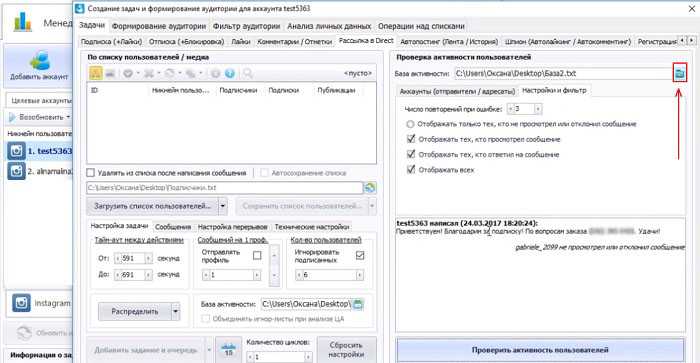The image size is (700, 363).
Task: Click the magnifier search icon in the list toolbar
Action: (x=248, y=73)
